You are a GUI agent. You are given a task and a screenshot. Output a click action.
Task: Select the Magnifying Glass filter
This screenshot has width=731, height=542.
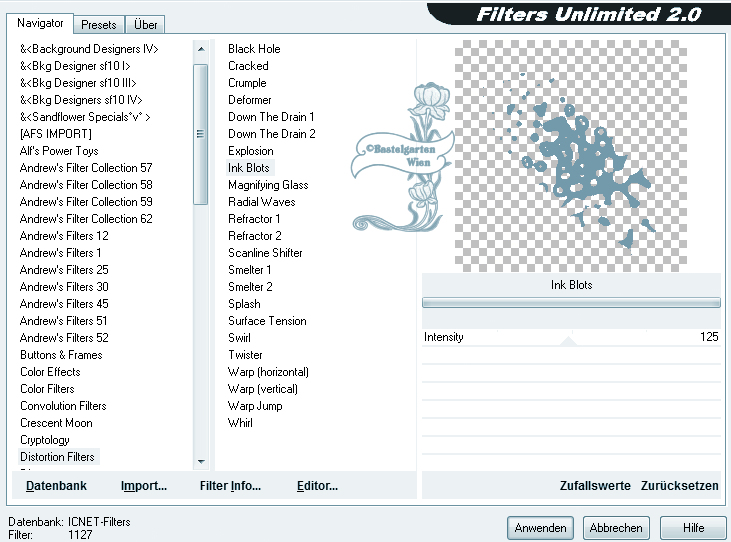coord(268,185)
